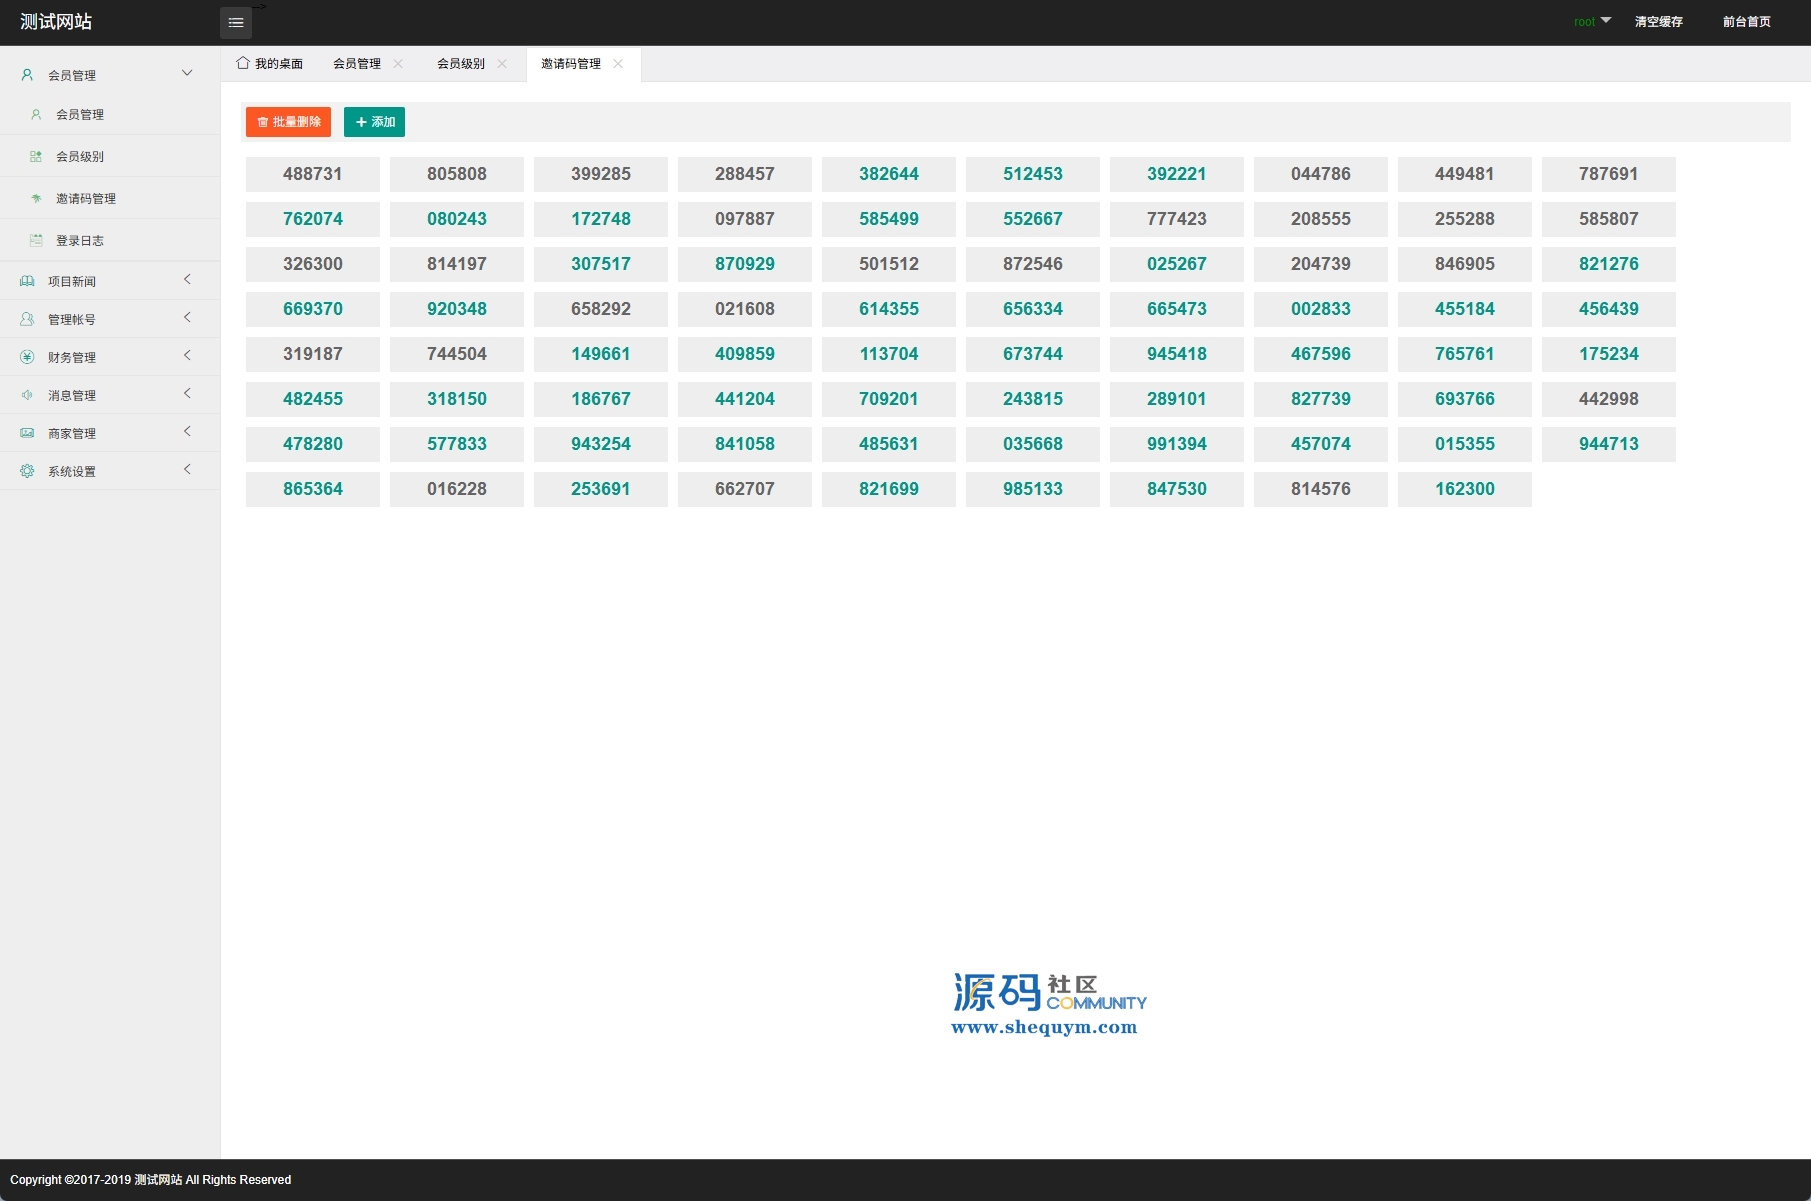
Task: Close the 会员管理 tab
Action: [x=398, y=63]
